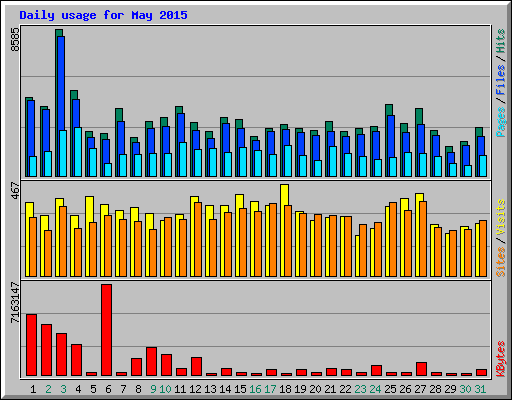Click the red KBytes bar for day 12

(197, 367)
